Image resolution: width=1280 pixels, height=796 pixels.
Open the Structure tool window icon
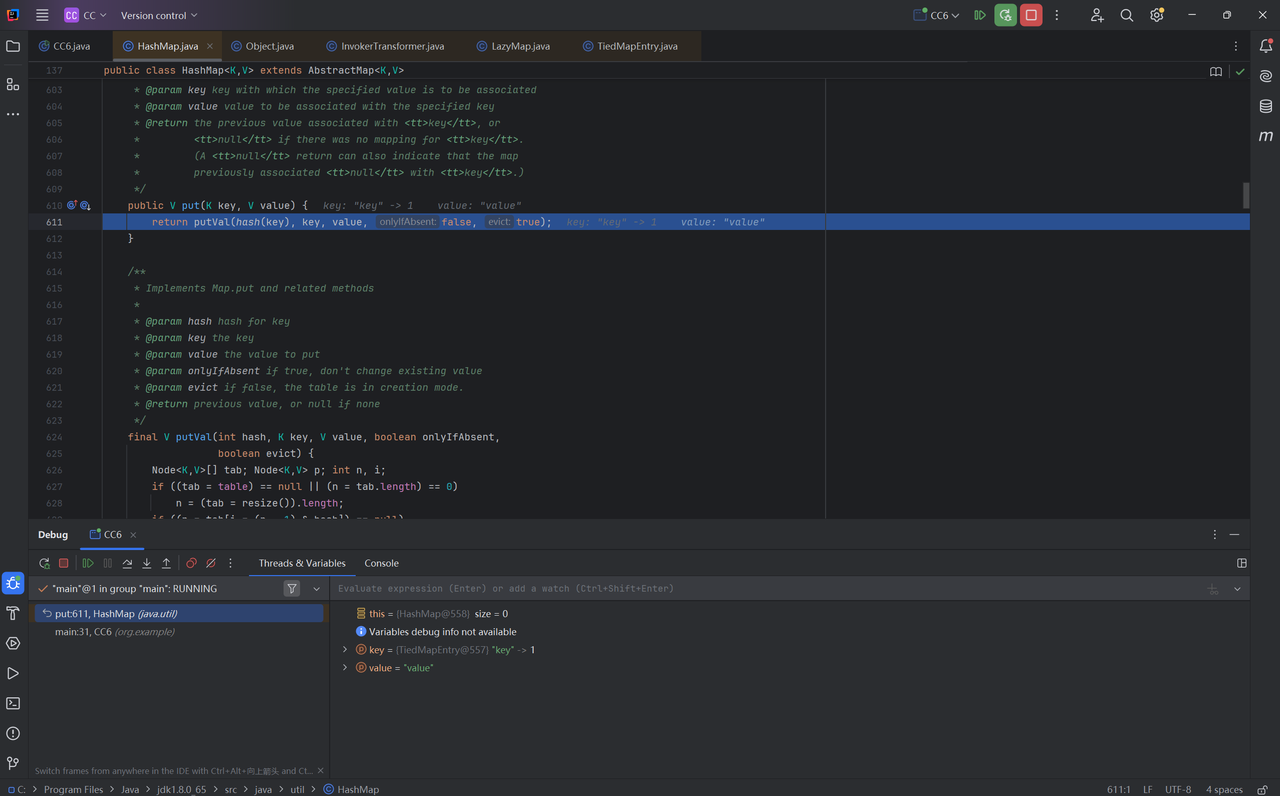pos(13,84)
